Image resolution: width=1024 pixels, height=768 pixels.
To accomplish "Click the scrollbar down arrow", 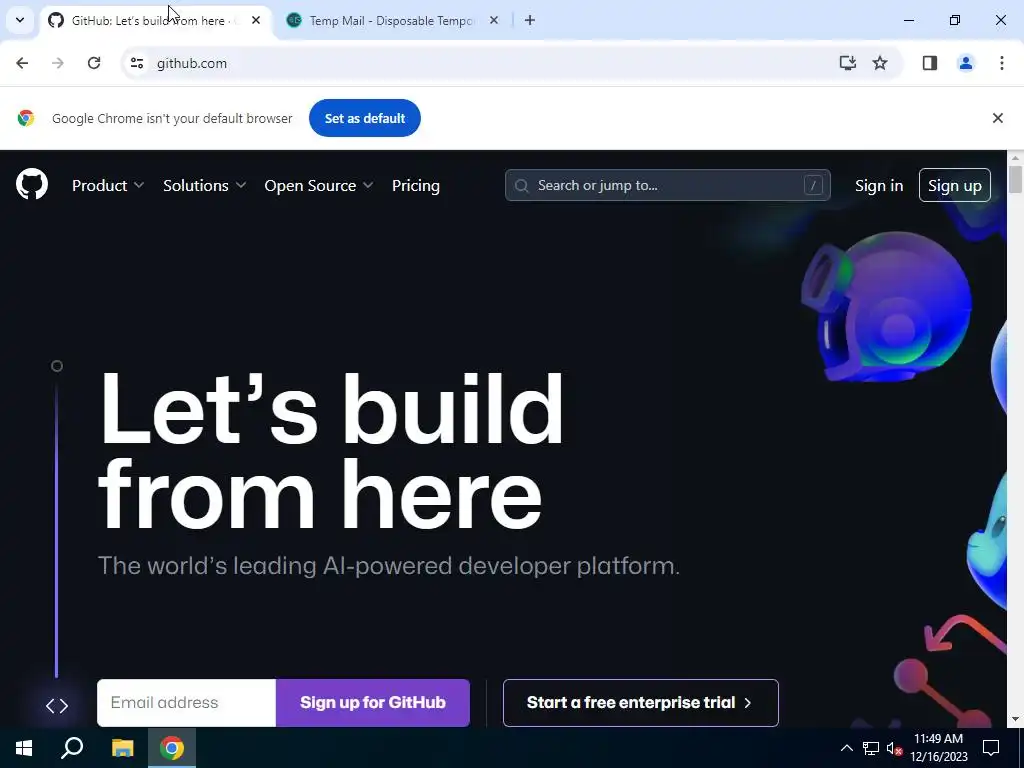I will (1015, 719).
